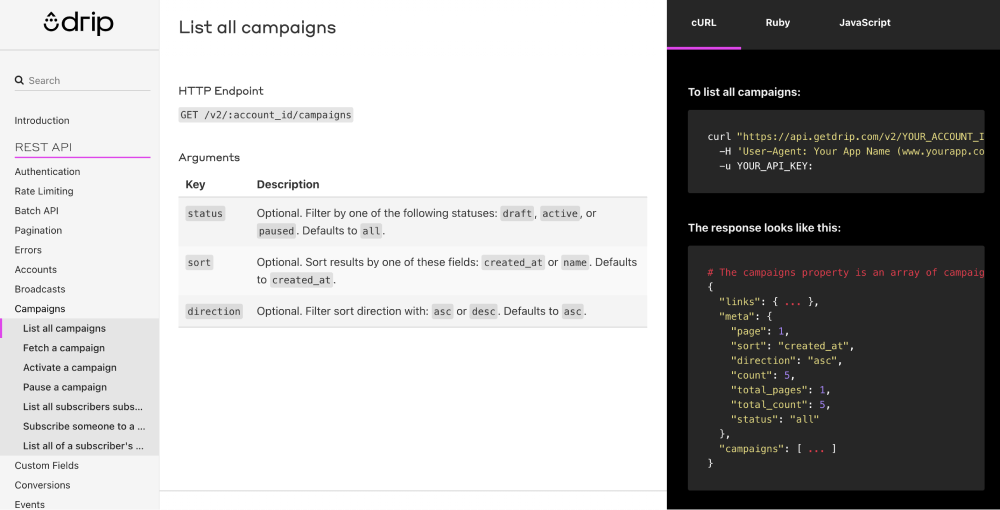This screenshot has height=510, width=1000.
Task: Open Rate Limiting documentation
Action: click(x=44, y=191)
